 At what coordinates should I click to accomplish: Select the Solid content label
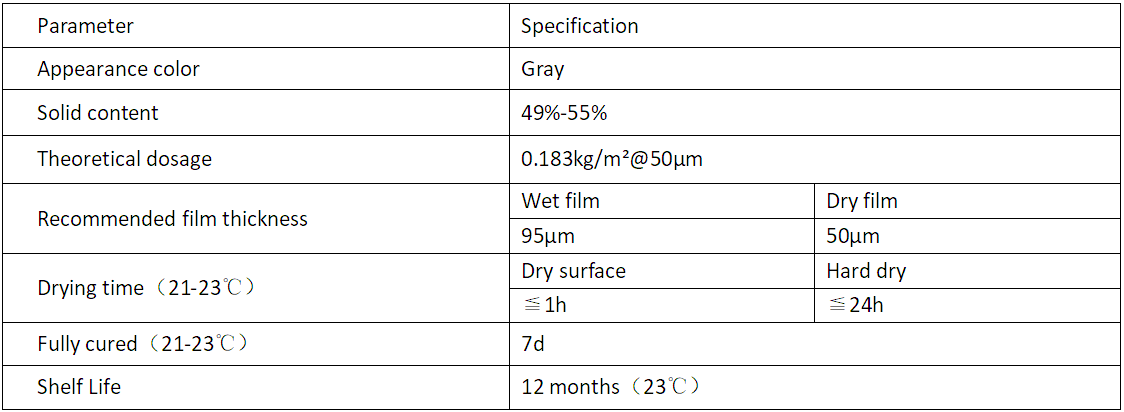(255, 112)
